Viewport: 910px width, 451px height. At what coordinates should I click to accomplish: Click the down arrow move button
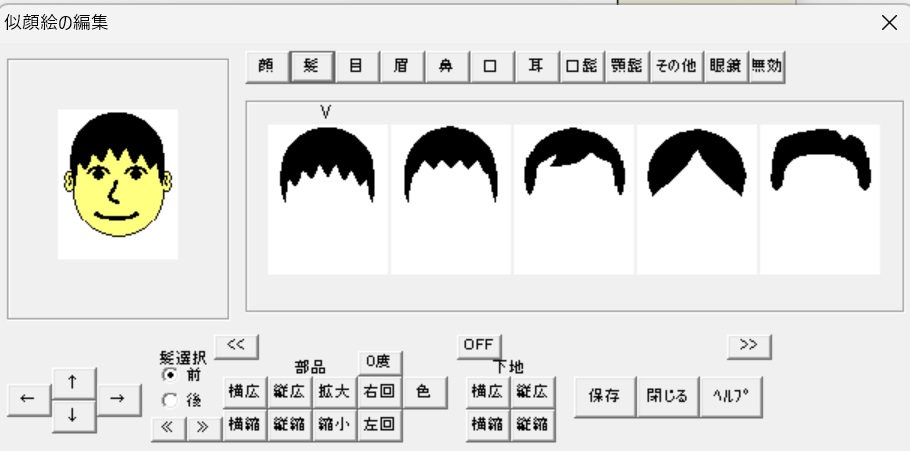[x=73, y=415]
